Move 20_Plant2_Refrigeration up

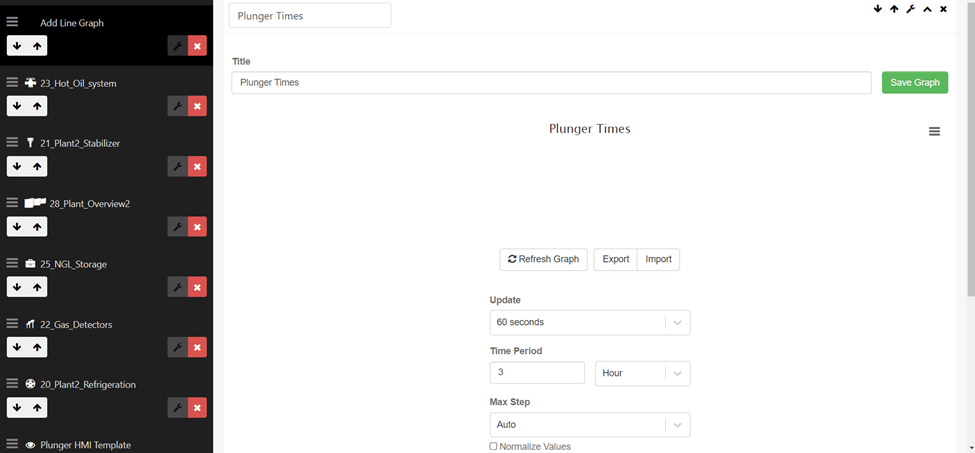tap(37, 408)
